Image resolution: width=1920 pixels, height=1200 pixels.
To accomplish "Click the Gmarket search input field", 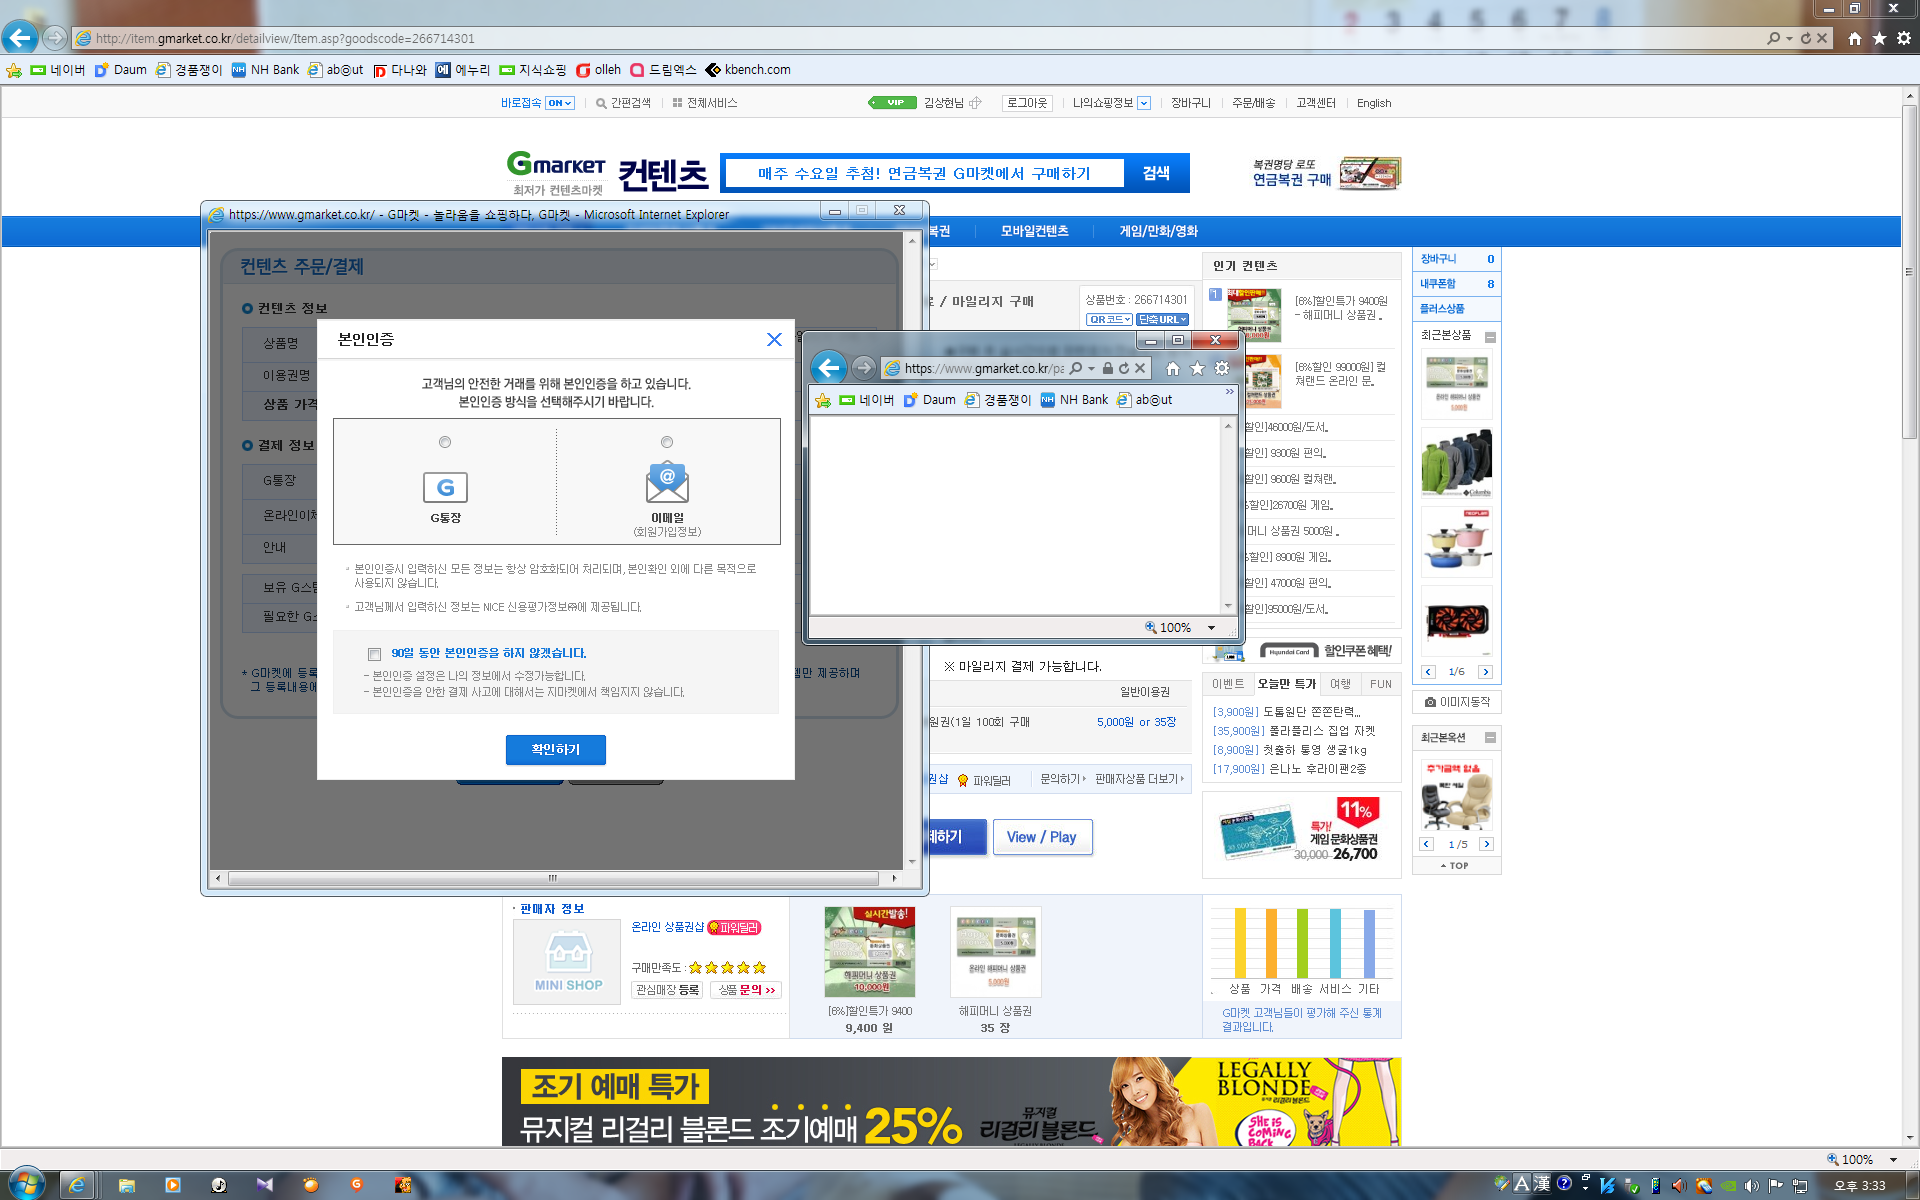I will [924, 173].
